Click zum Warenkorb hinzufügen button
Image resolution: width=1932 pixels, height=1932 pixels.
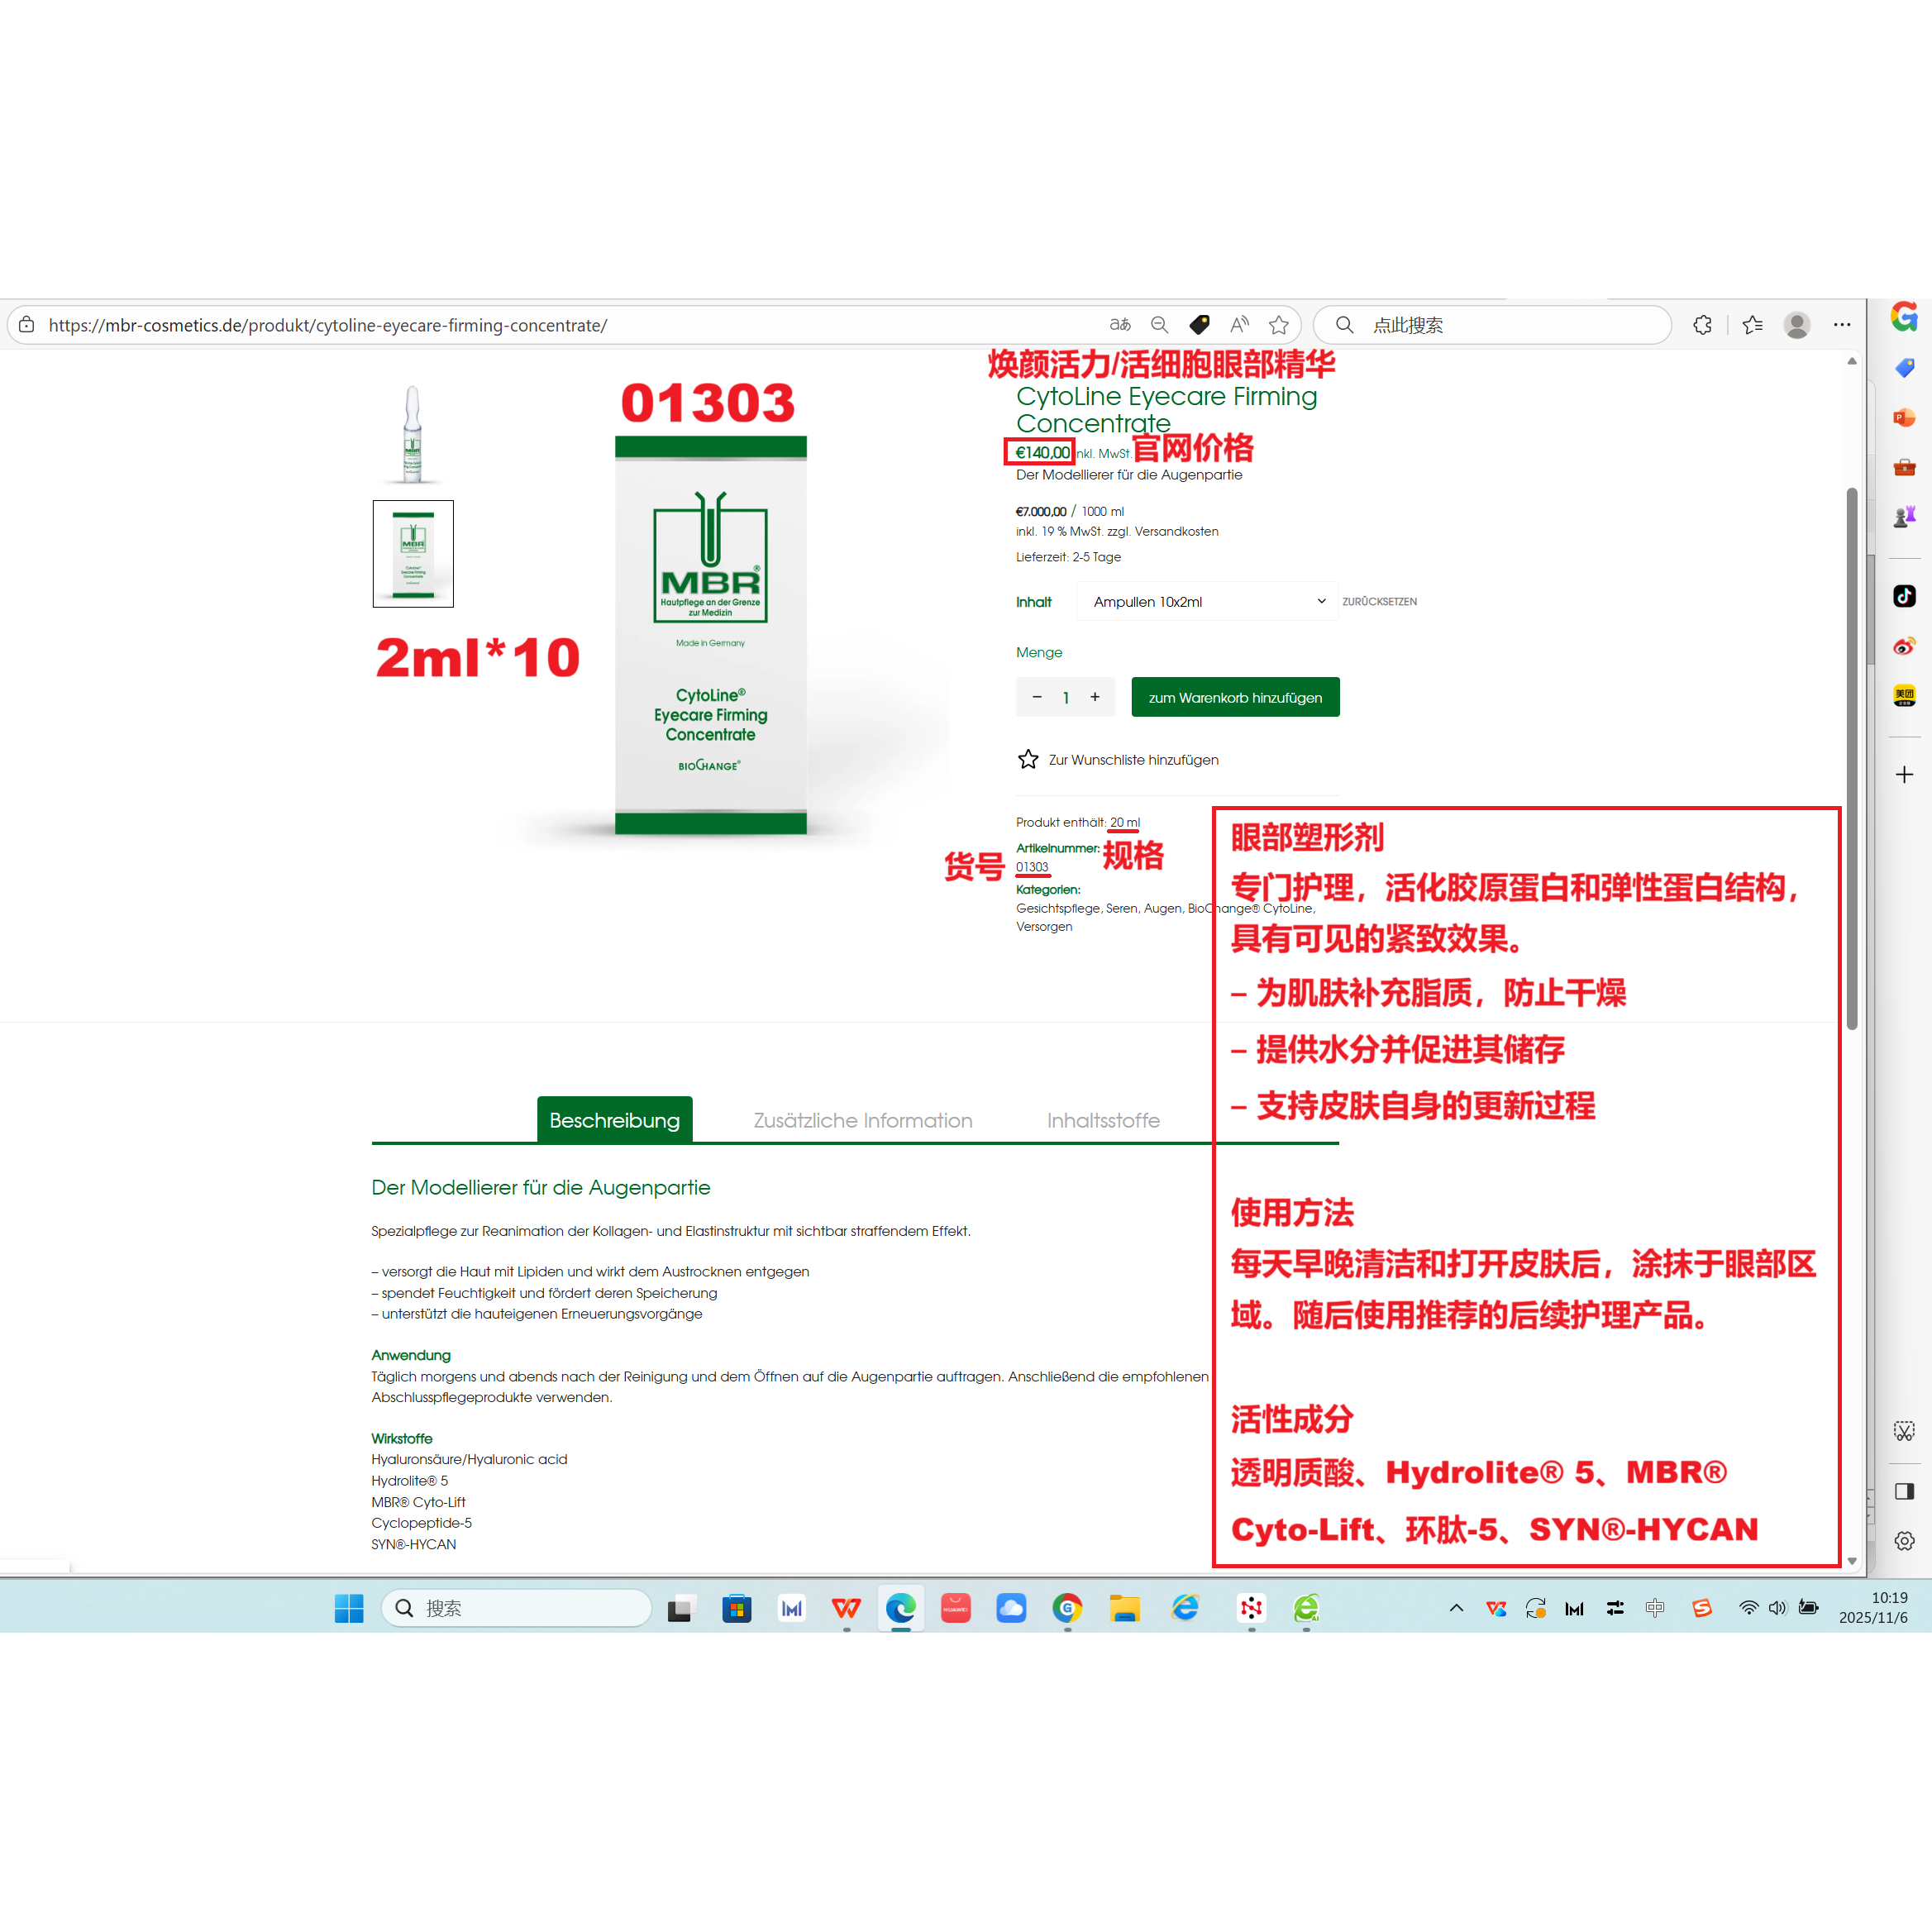[x=1235, y=698]
